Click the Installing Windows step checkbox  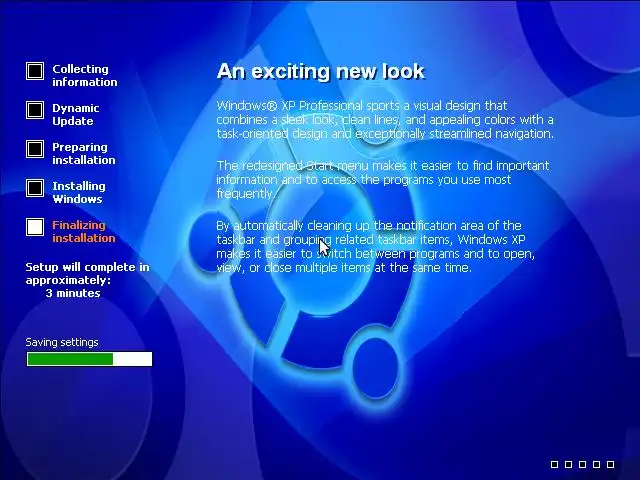[35, 188]
